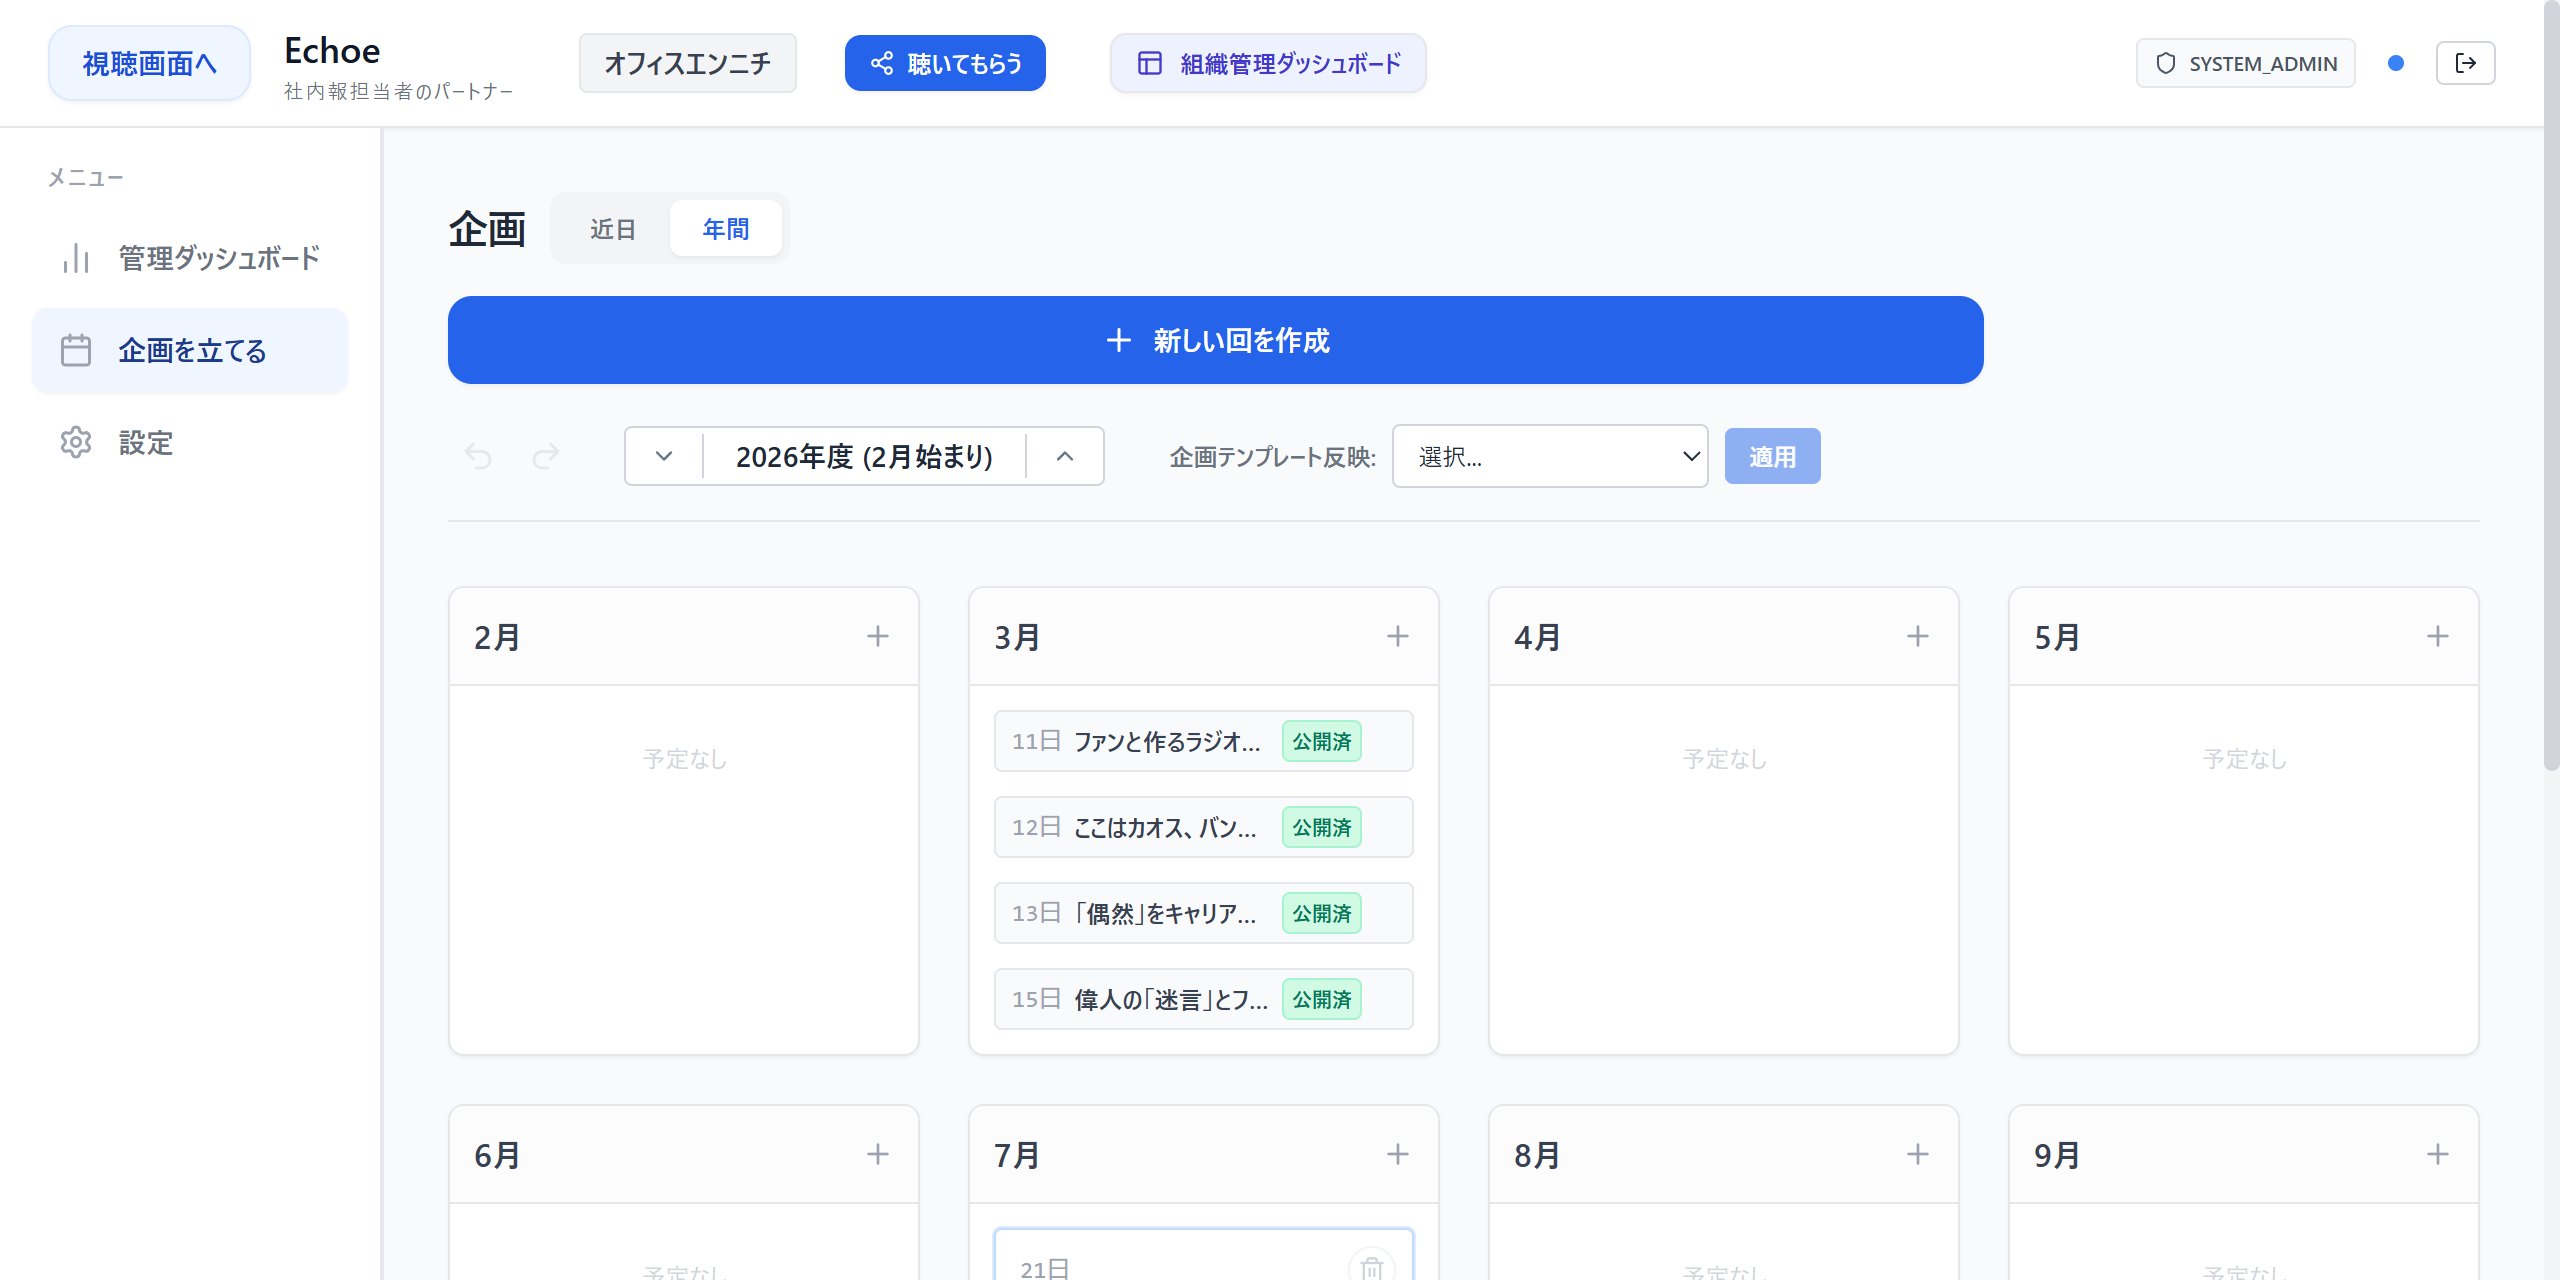Go to previous fiscal year with down chevron
The image size is (2560, 1280).
(664, 456)
